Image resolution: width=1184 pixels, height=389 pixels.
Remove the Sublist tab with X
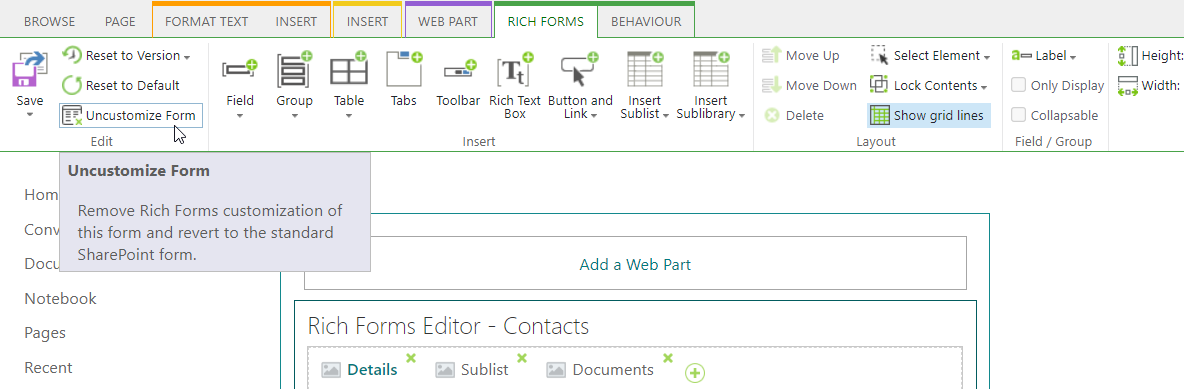click(522, 358)
